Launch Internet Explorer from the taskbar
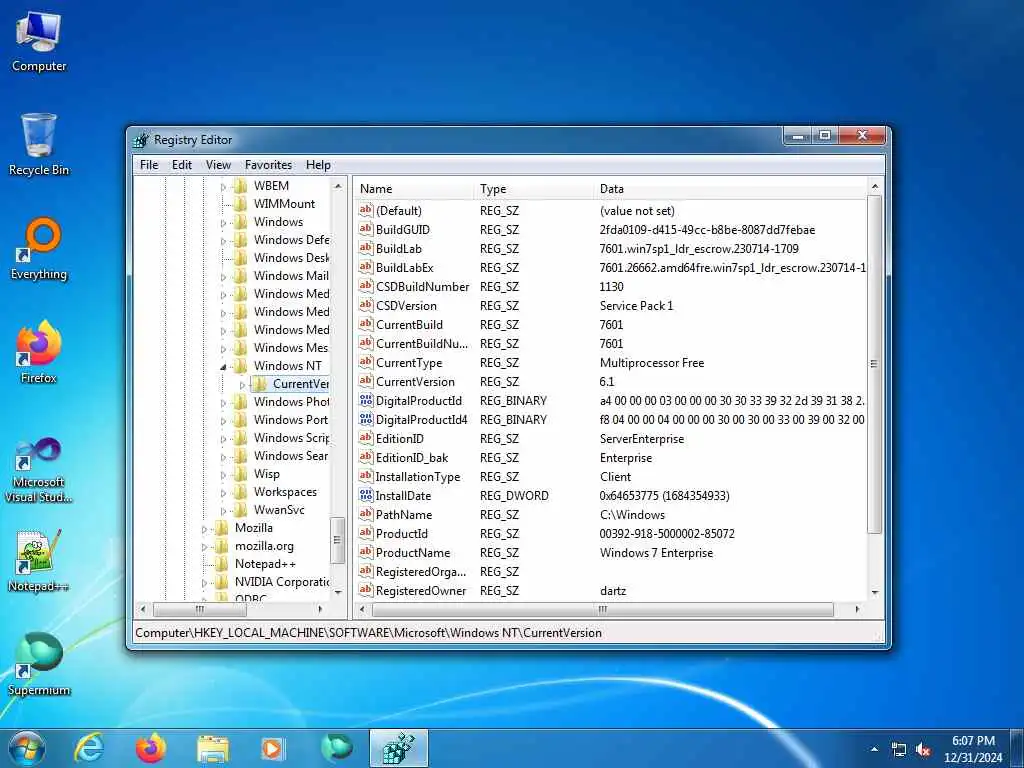The width and height of the screenshot is (1024, 768). (89, 748)
